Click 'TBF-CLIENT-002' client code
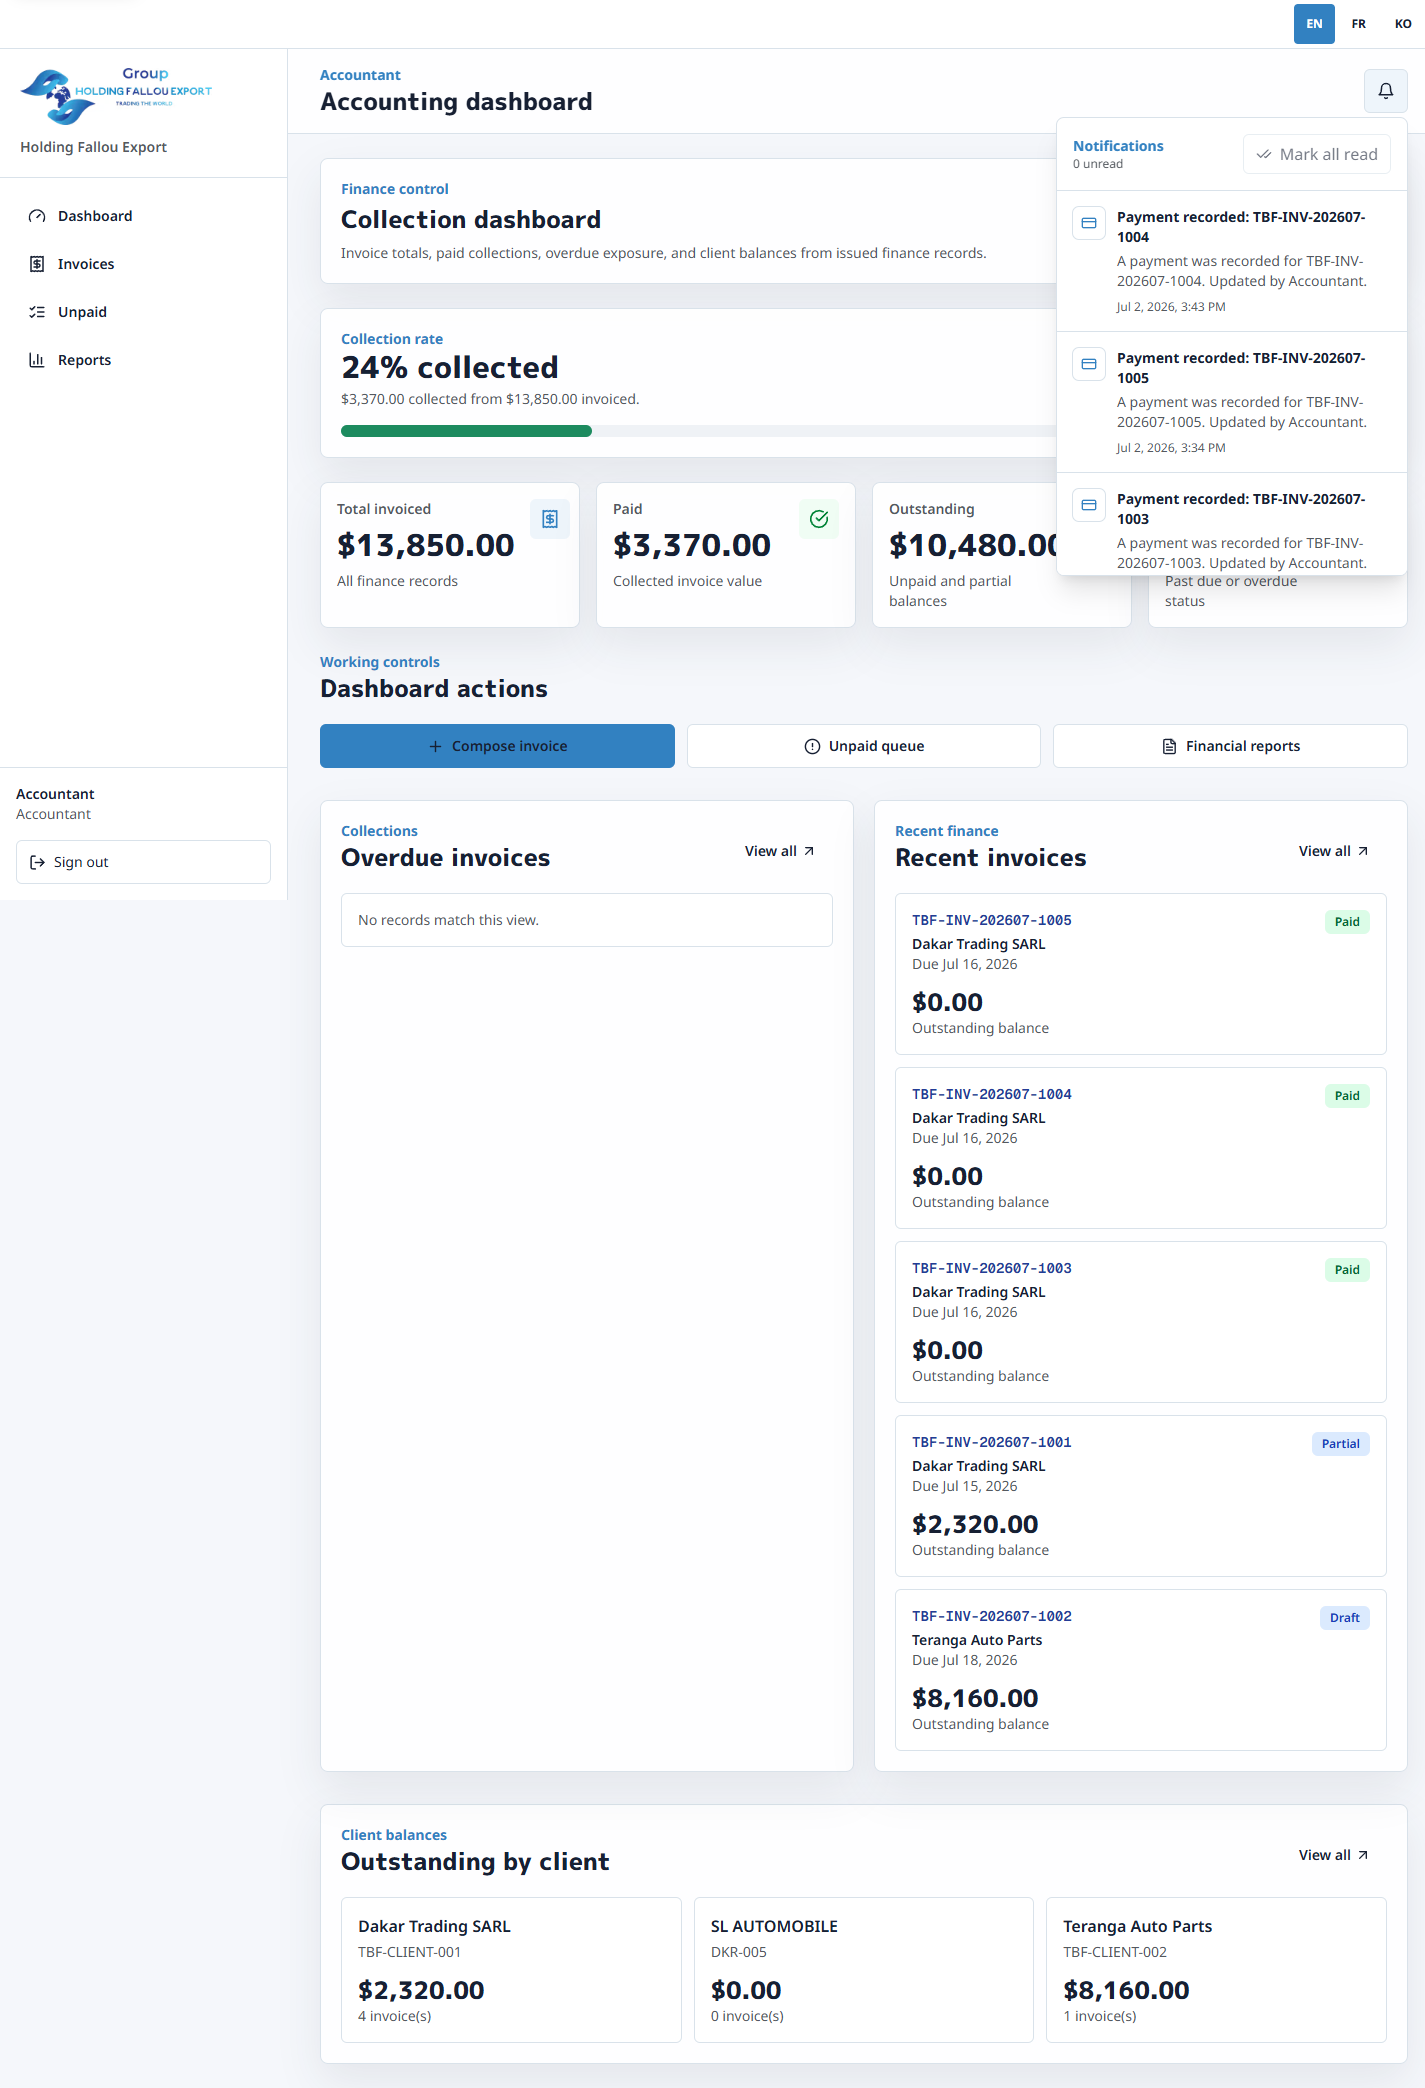 pyautogui.click(x=1115, y=1952)
